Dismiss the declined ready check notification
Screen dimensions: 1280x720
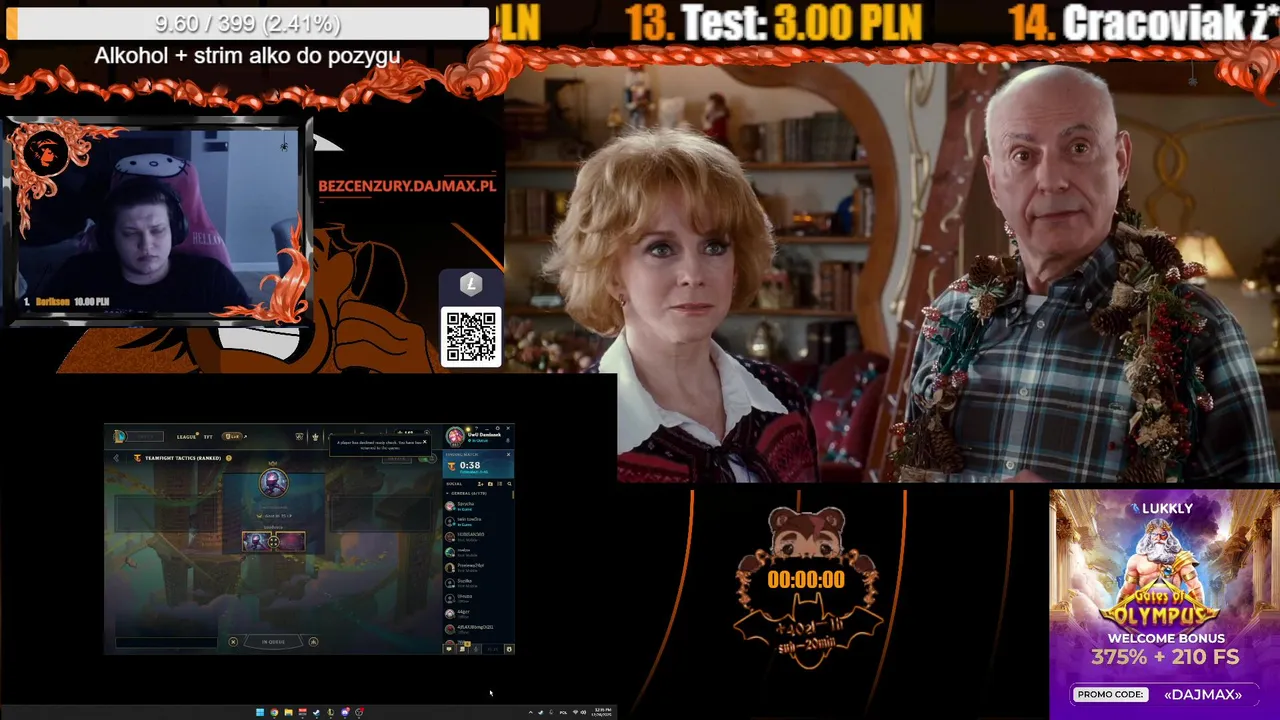[424, 442]
